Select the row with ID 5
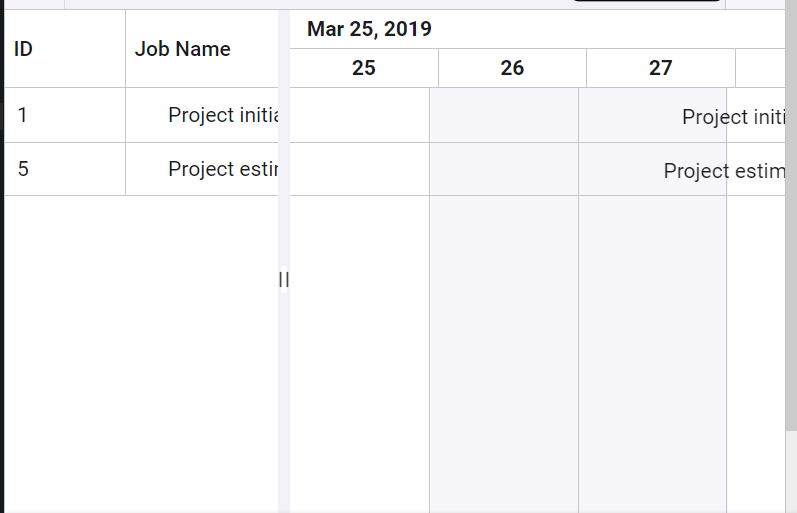Screen dimensions: 797x513 point(23,169)
